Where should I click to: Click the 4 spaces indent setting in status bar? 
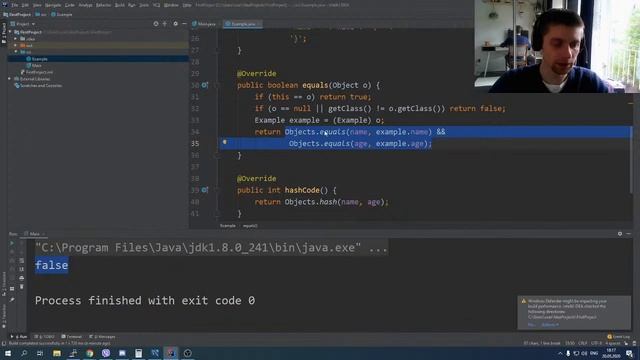(613, 343)
